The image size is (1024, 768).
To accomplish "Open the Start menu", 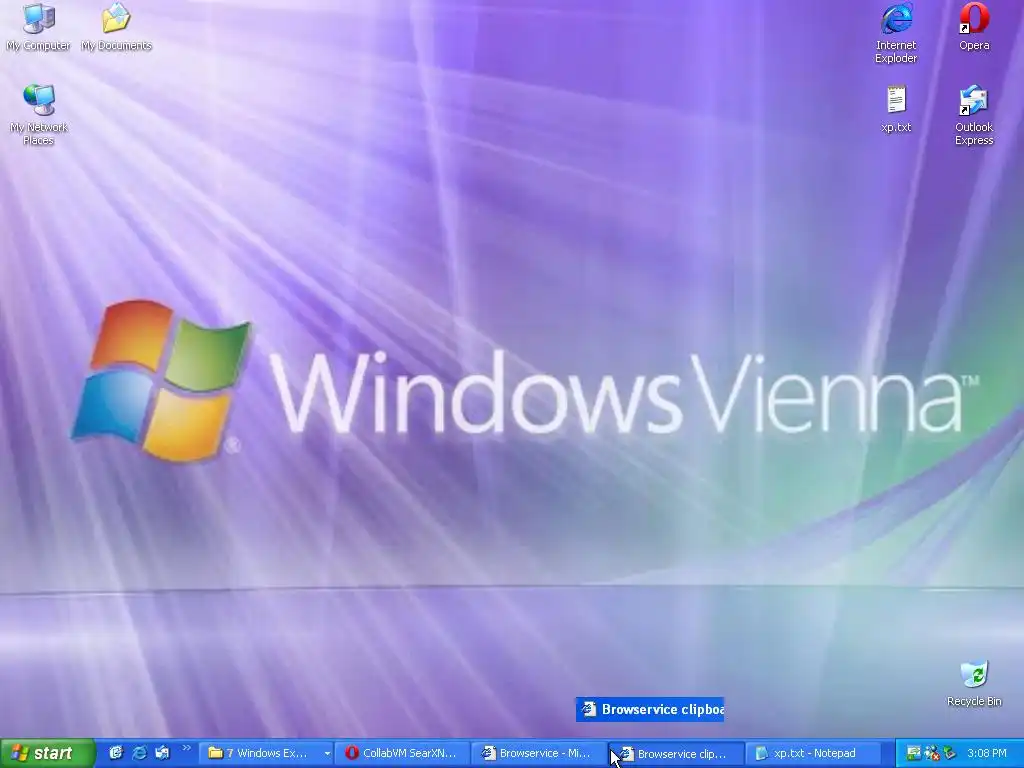I will click(48, 753).
